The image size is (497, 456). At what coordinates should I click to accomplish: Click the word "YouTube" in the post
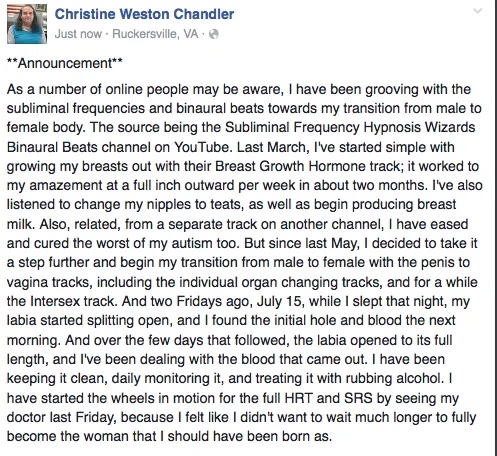[x=203, y=147]
